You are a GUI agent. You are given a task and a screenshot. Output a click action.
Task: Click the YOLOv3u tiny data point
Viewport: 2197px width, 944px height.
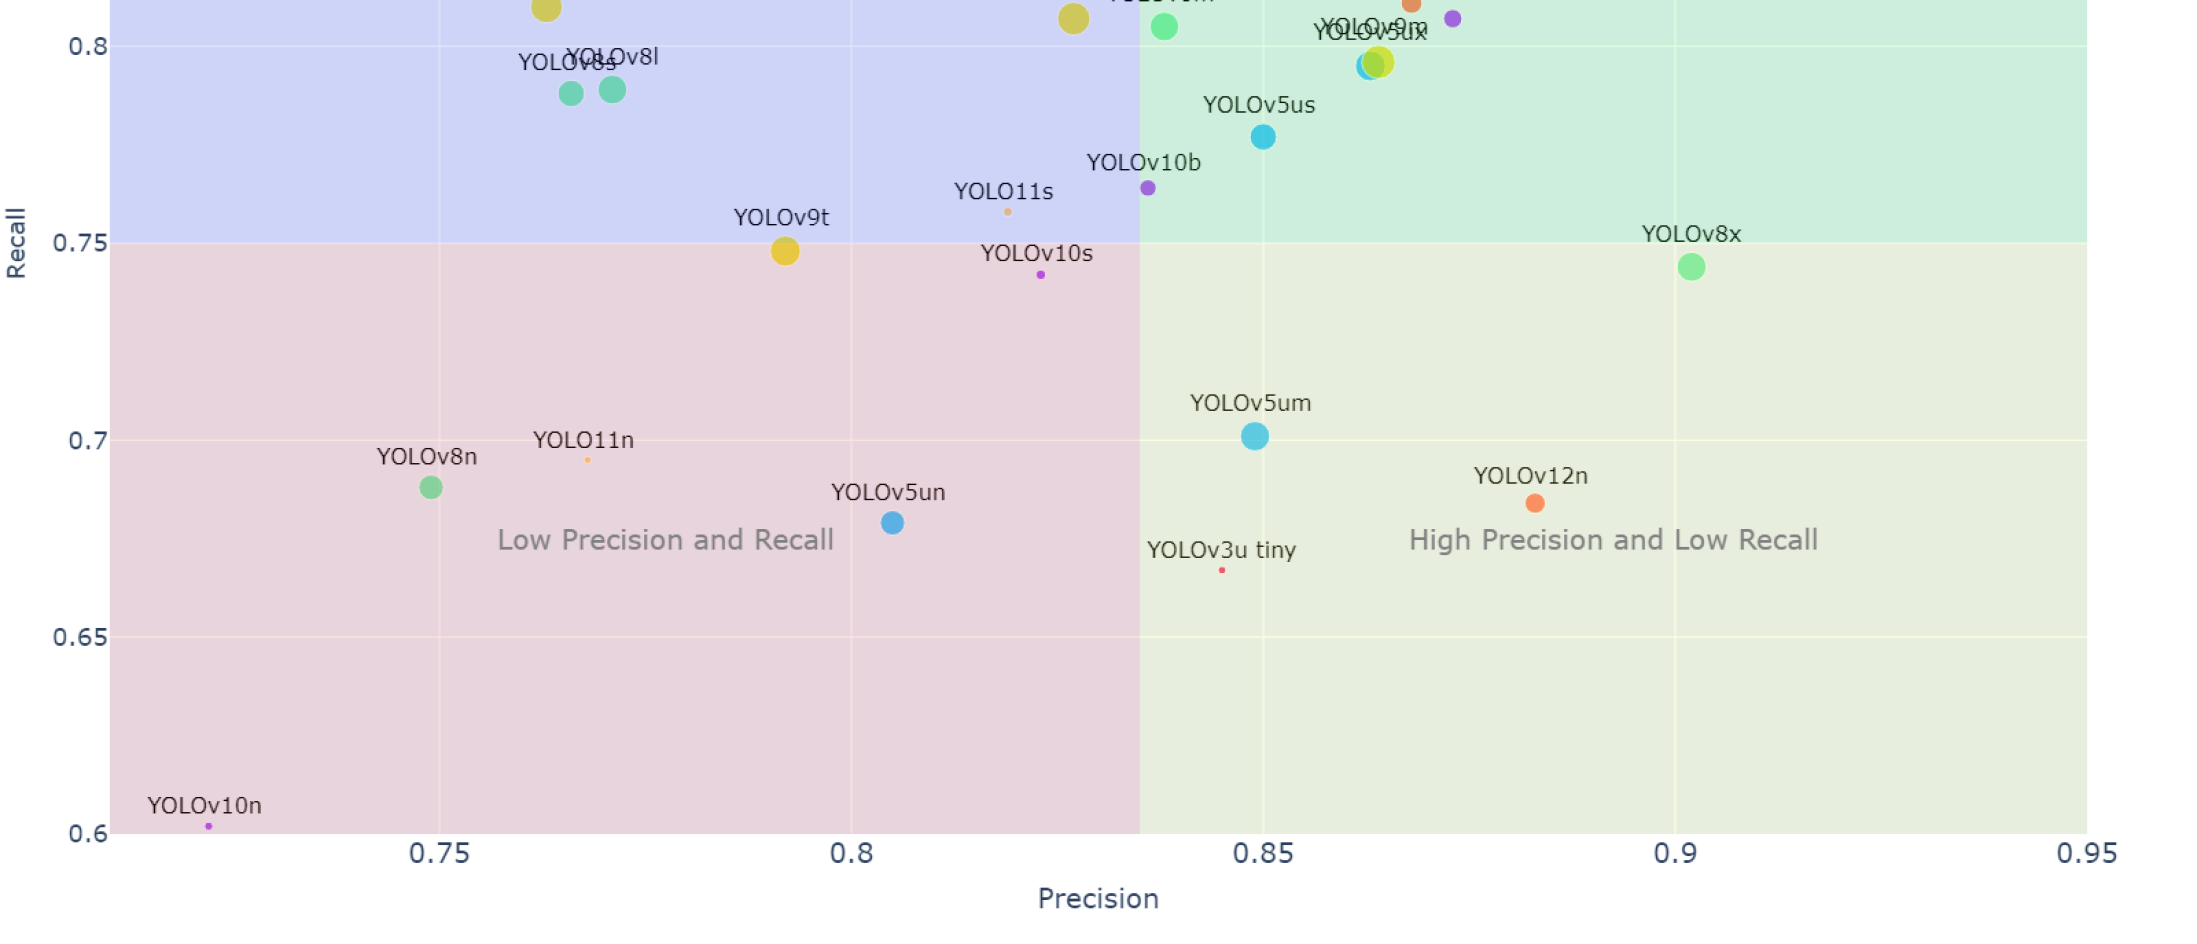click(1222, 570)
